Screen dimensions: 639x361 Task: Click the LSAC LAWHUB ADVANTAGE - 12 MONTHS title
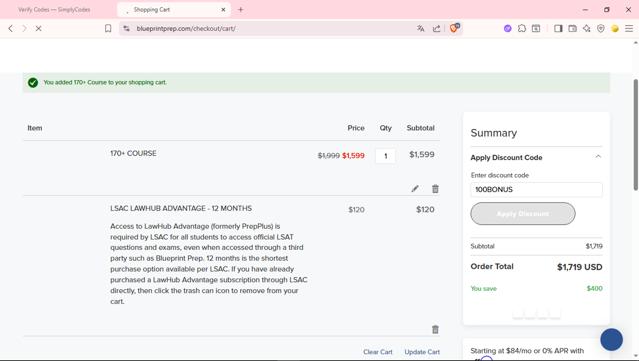181,208
